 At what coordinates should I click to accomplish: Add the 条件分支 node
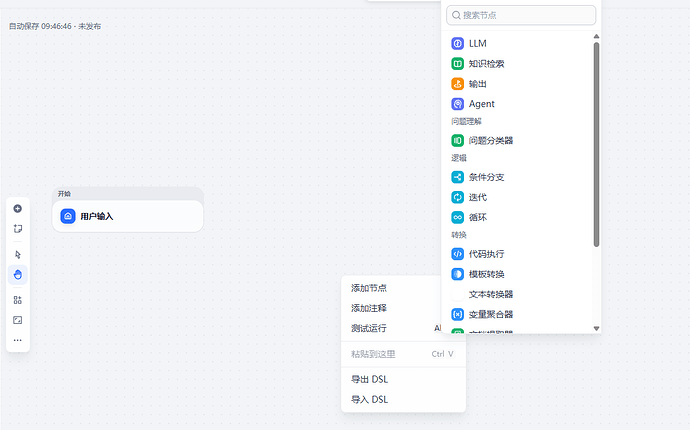point(486,177)
